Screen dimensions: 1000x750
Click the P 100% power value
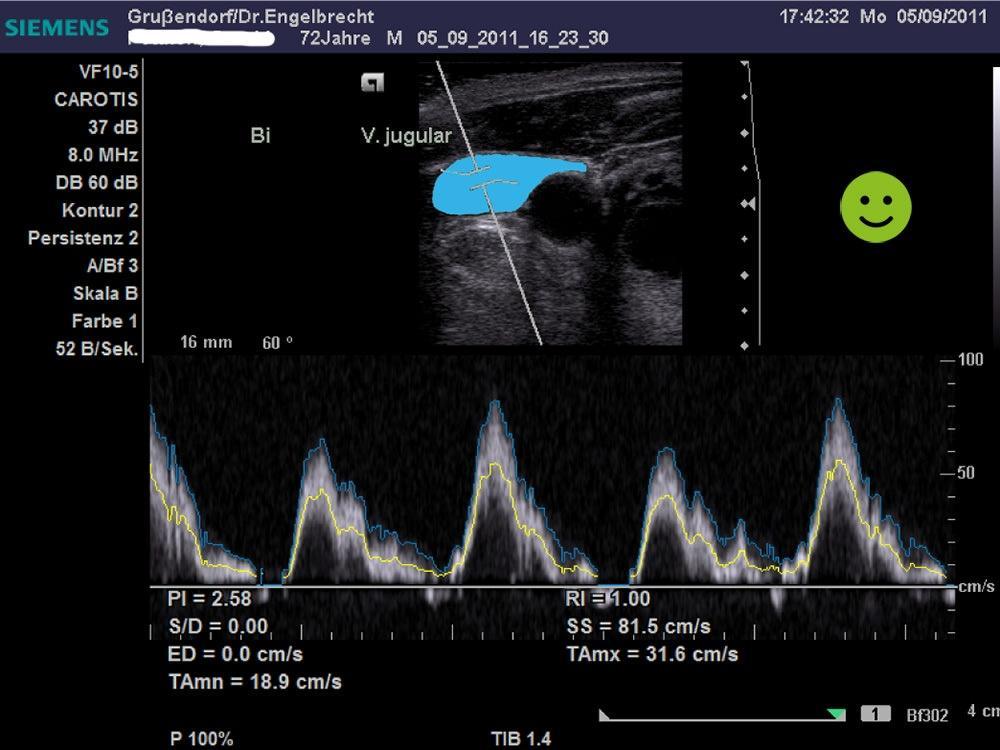point(202,739)
